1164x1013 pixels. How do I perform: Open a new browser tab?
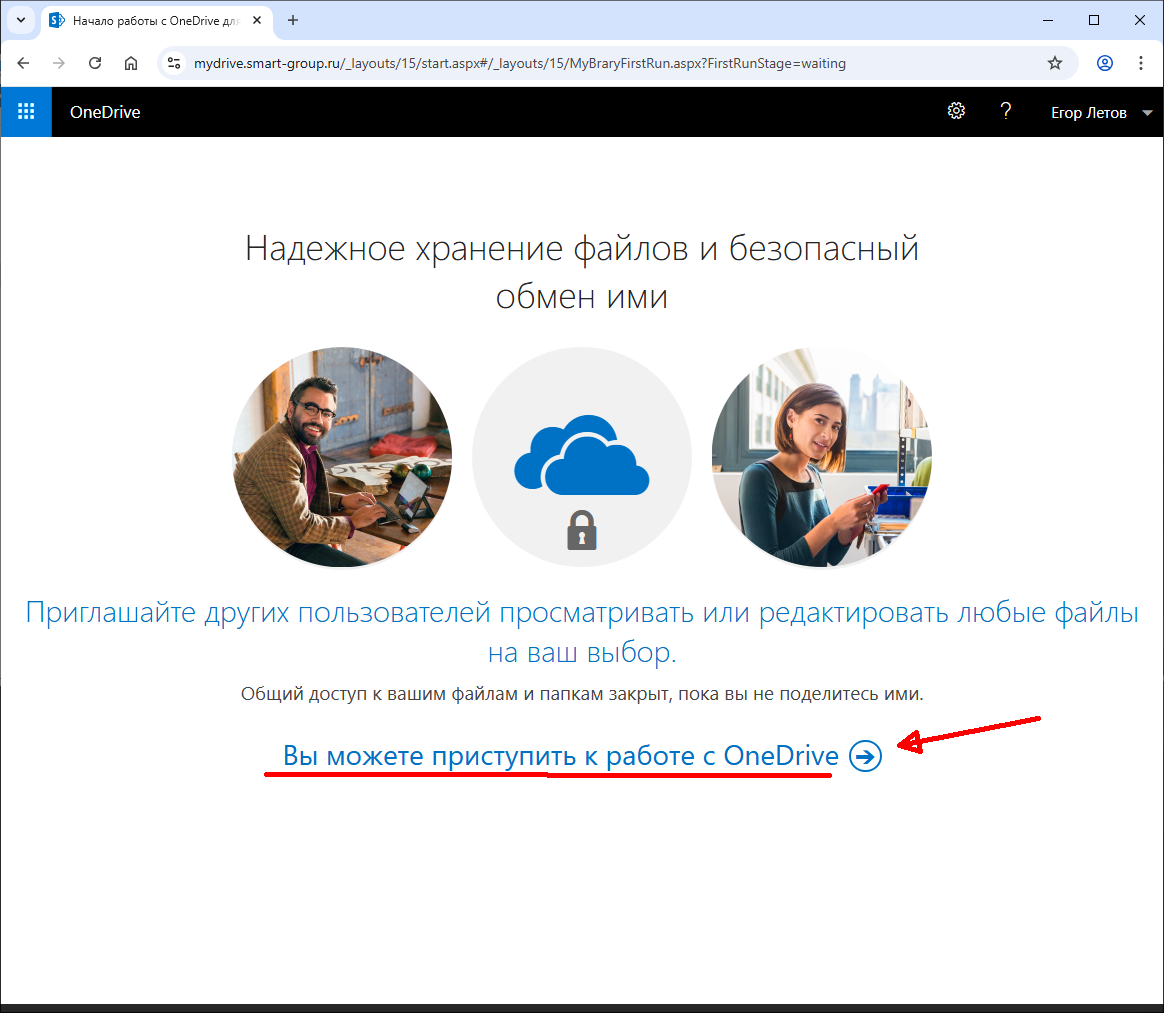point(293,20)
